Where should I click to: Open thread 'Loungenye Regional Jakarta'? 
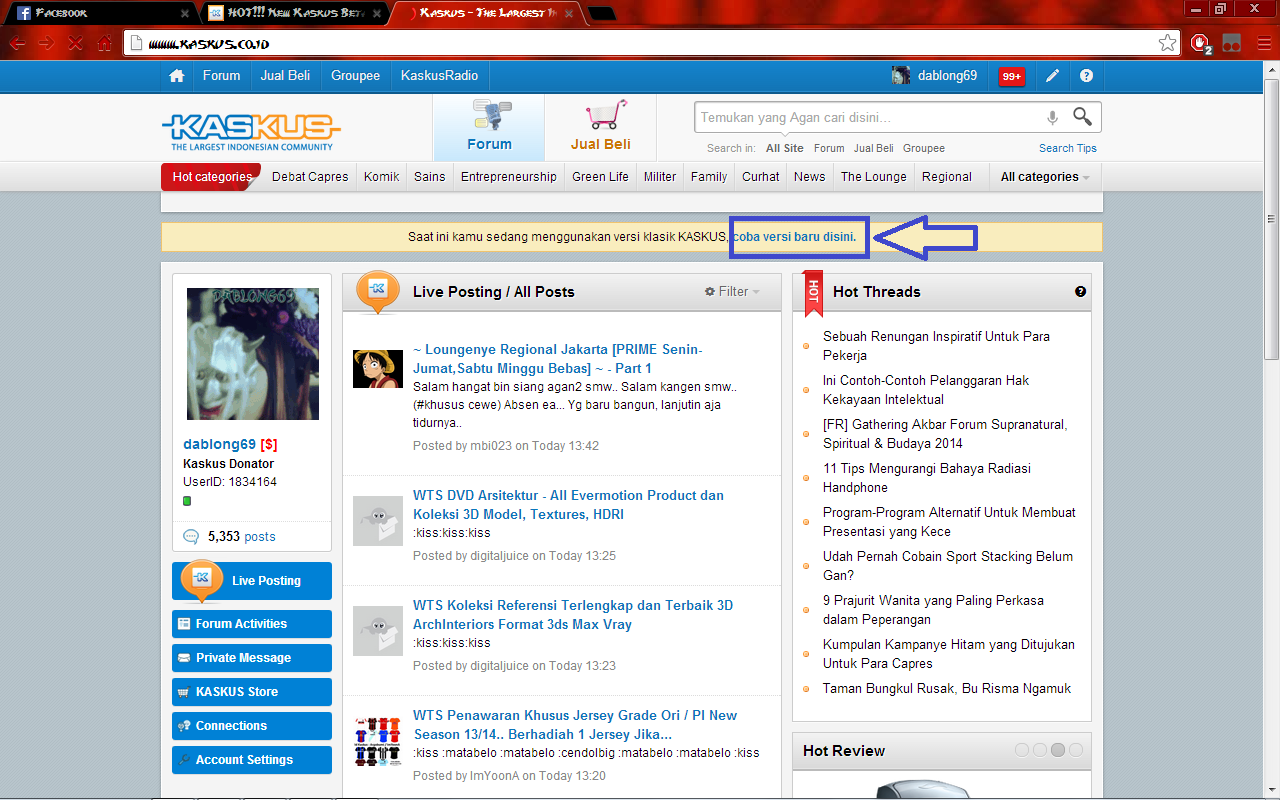558,359
